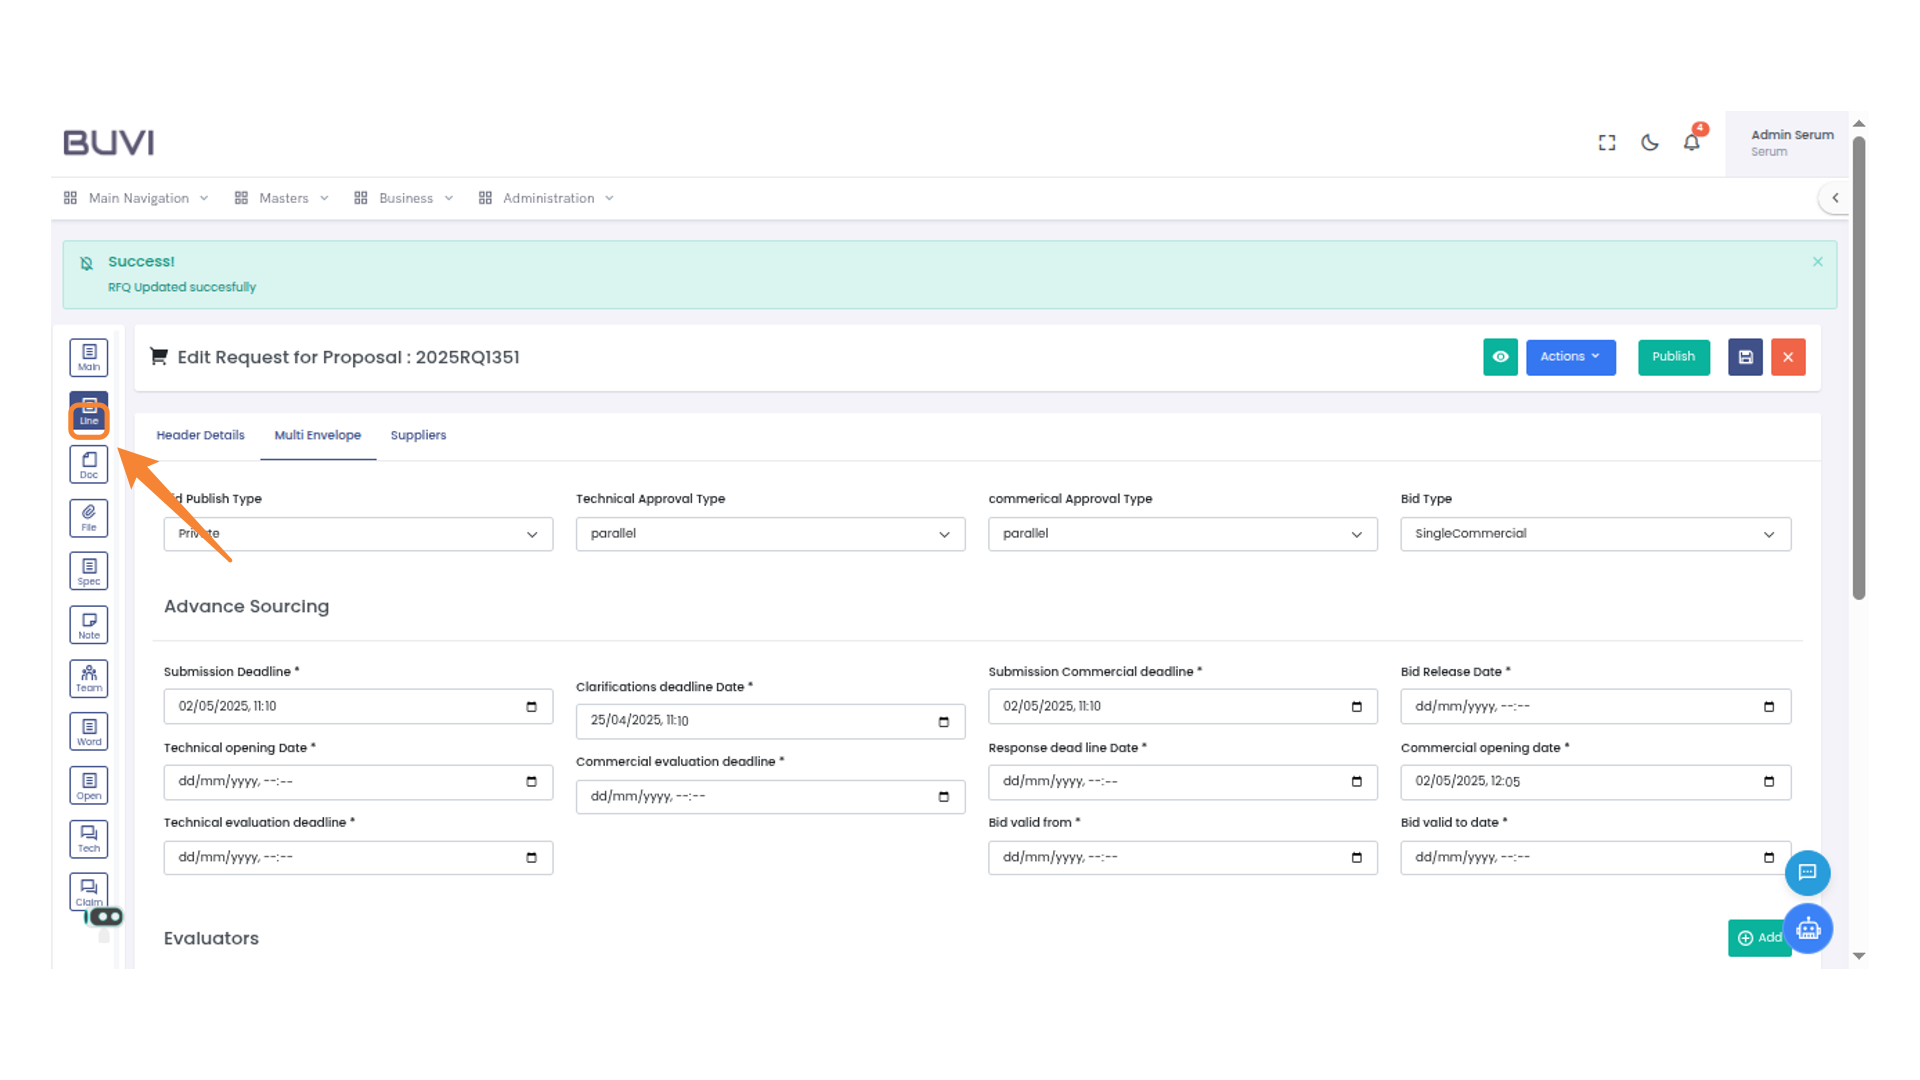The image size is (1920, 1080).
Task: Open the Team sidebar icon
Action: (89, 678)
